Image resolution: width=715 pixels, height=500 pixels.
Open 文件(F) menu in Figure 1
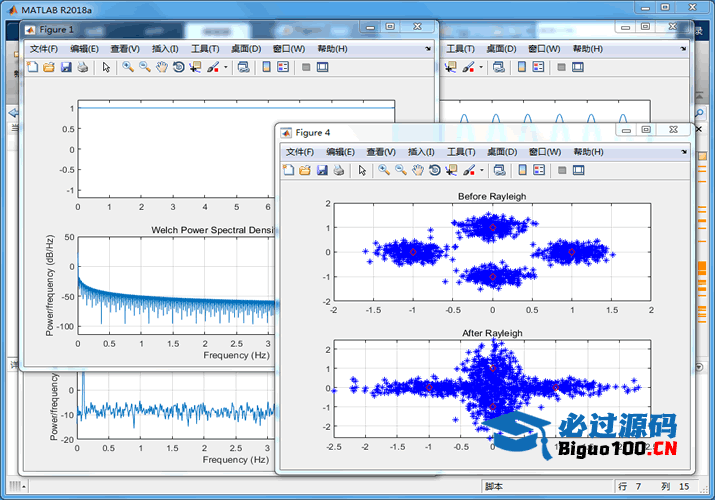[x=44, y=49]
